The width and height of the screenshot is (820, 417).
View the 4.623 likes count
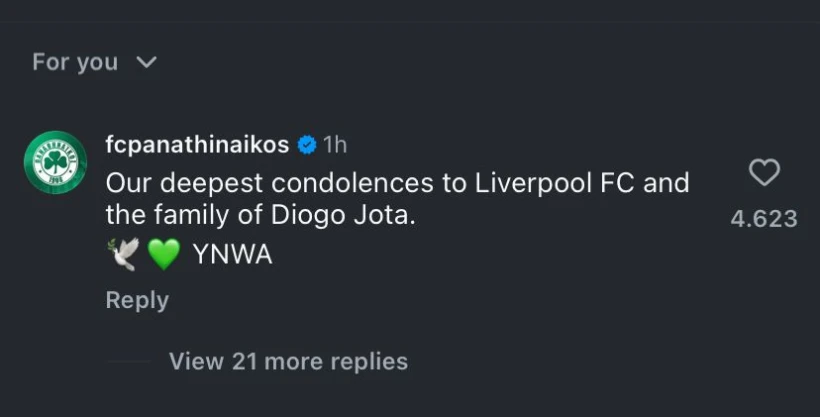coord(764,219)
